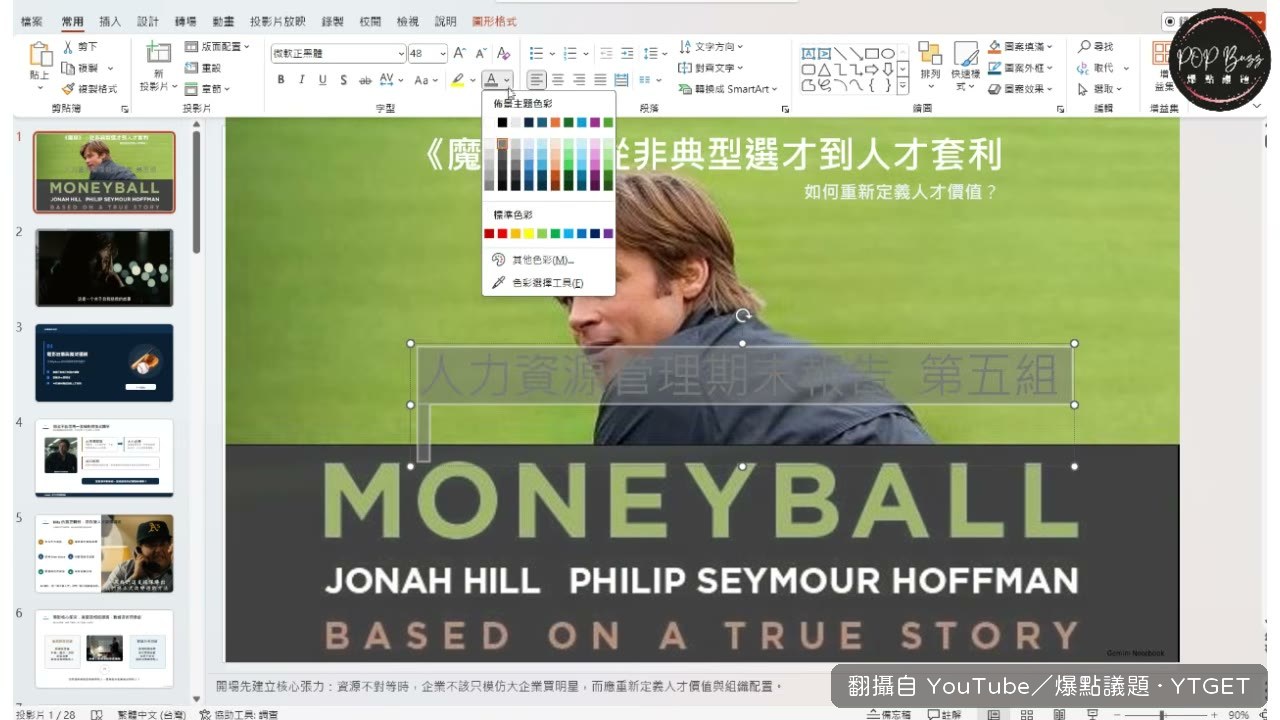Open the Shape Format (圖形格式) tab
Screen dimensions: 1280x720
point(494,21)
